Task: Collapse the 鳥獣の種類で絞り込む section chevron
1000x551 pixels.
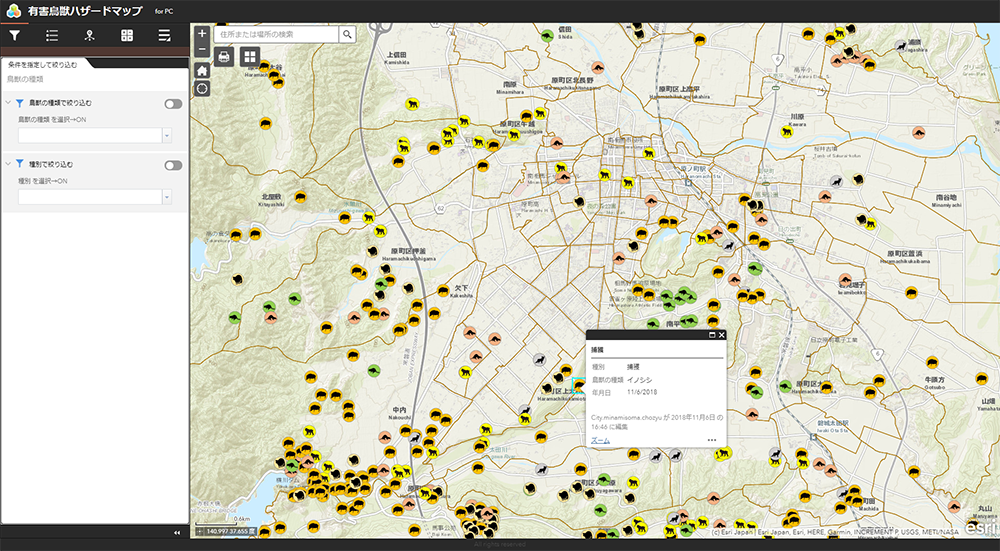Action: (x=8, y=103)
